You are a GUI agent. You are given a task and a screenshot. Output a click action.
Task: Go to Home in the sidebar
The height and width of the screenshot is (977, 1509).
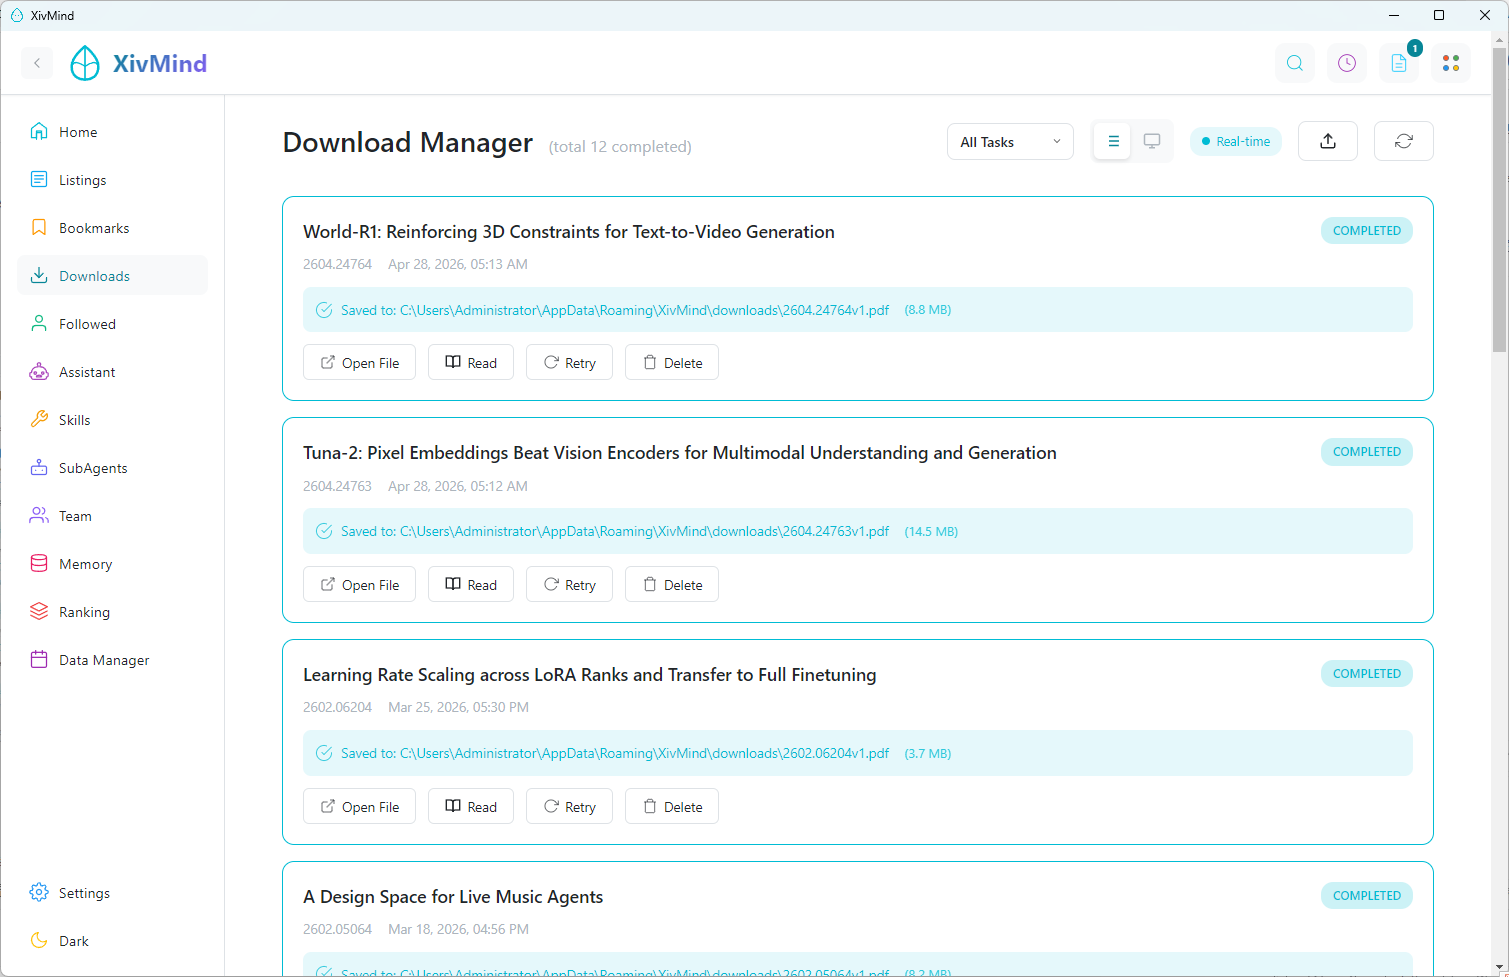112,132
